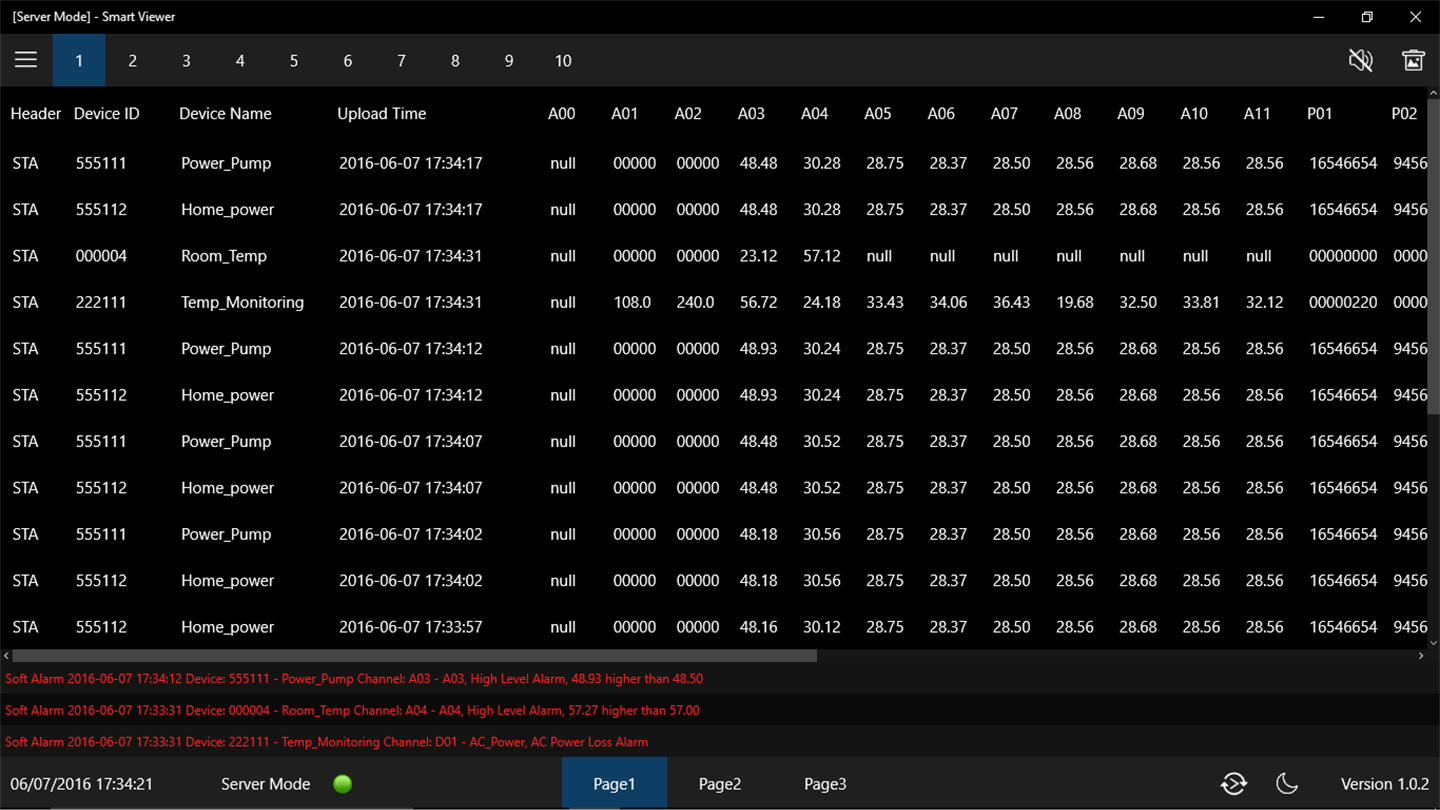Click the 23.12 value in A03

click(x=758, y=256)
